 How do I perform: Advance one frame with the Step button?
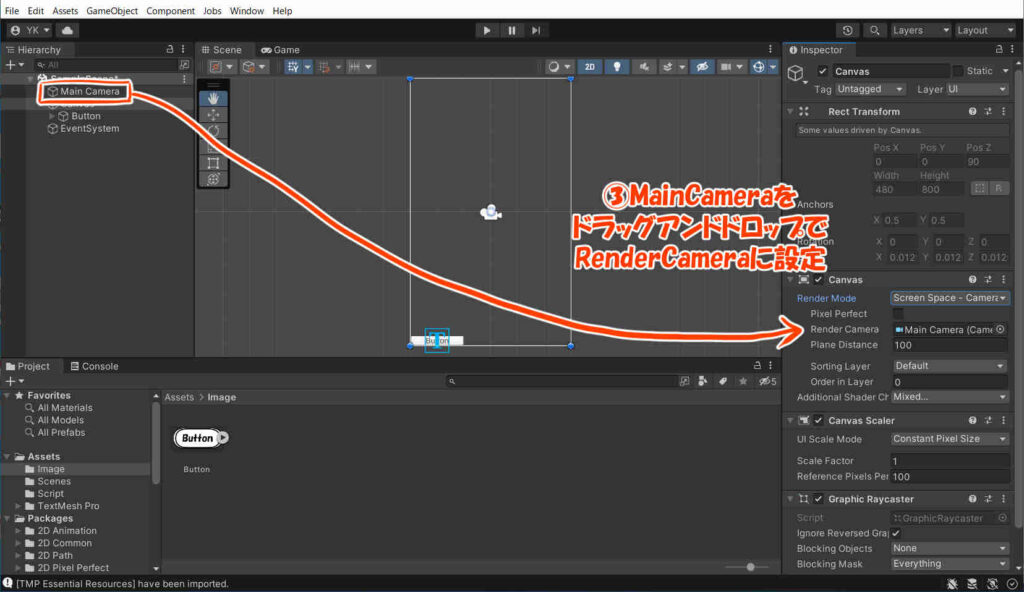[x=536, y=30]
